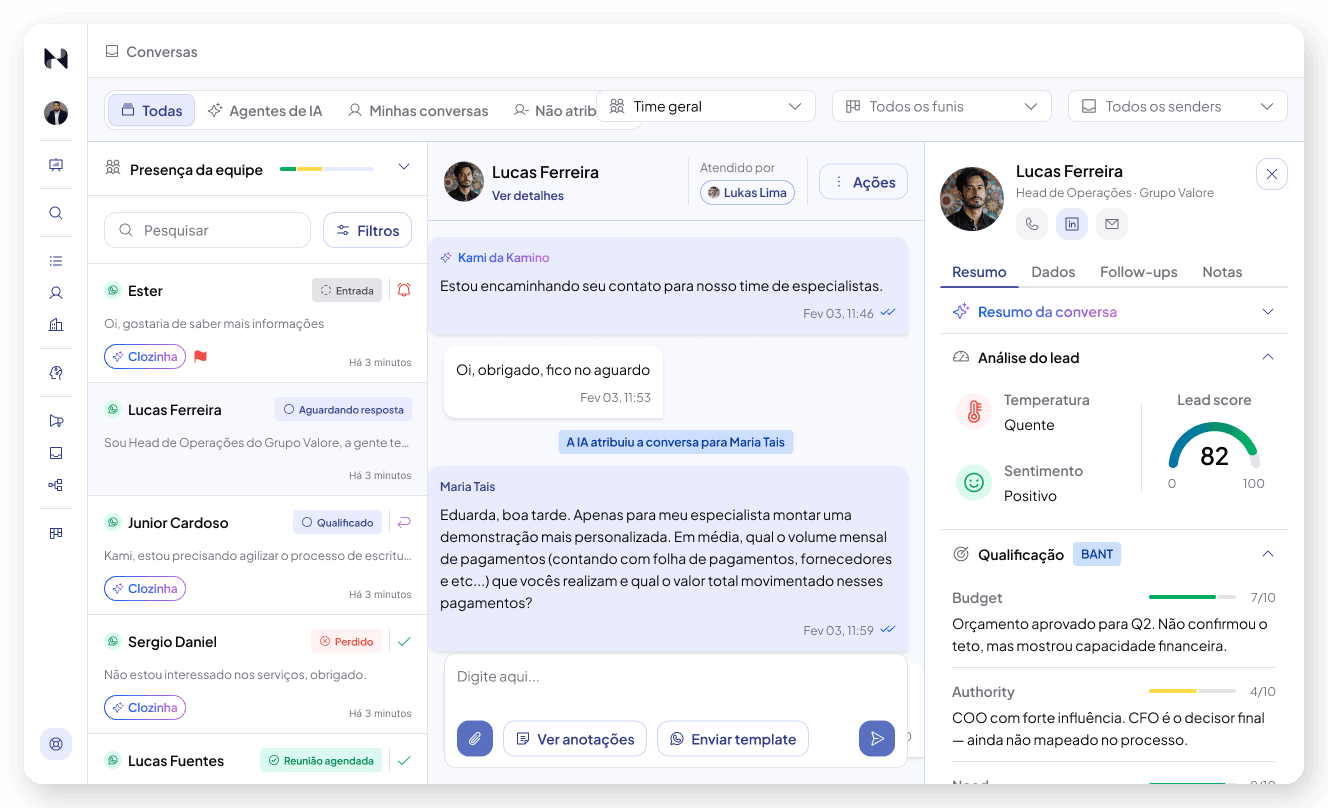Viewport: 1328px width, 808px height.
Task: Click the Aguardando resposta status badge
Action: point(343,409)
